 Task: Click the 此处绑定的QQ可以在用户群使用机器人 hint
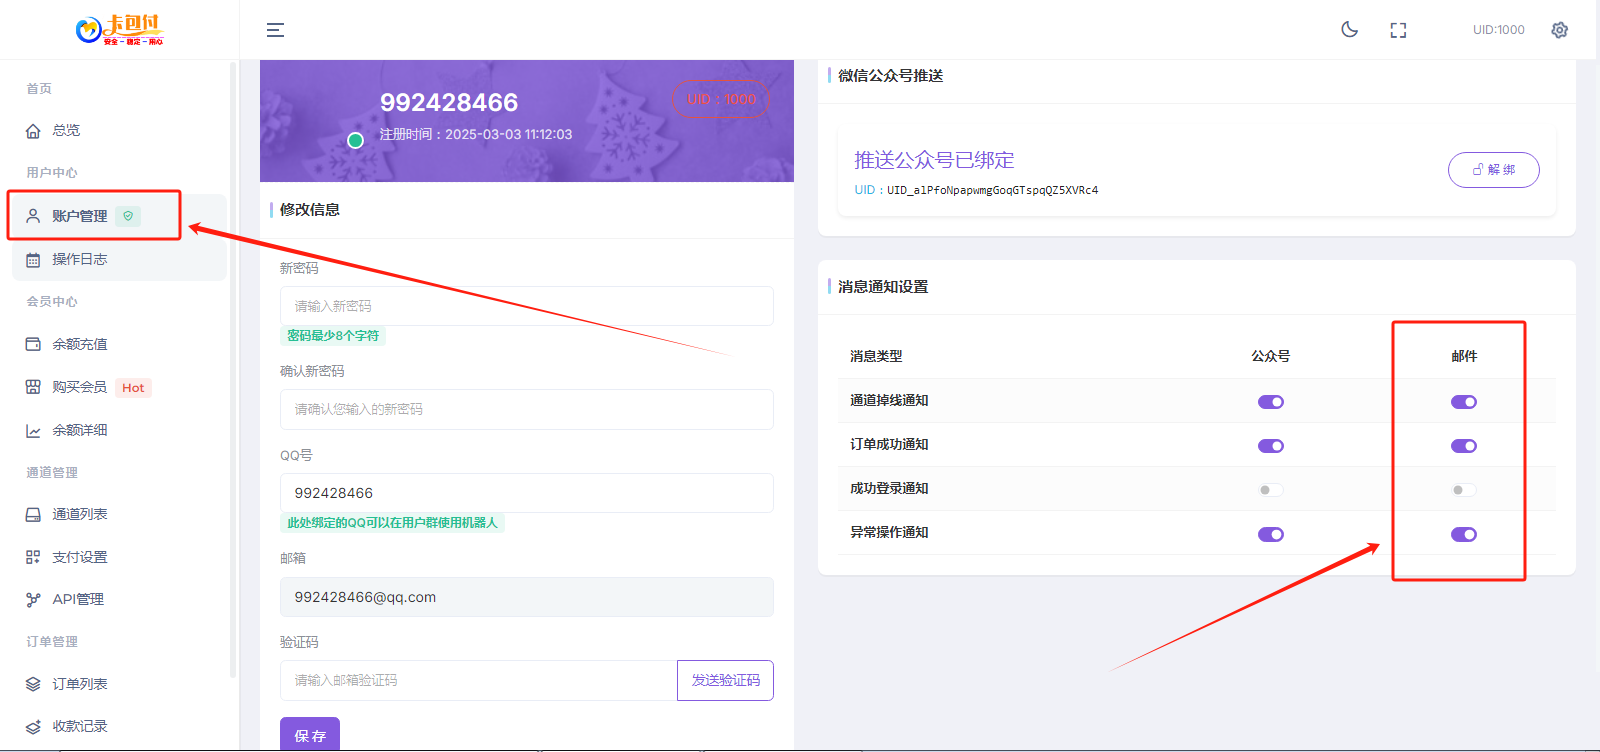point(392,523)
